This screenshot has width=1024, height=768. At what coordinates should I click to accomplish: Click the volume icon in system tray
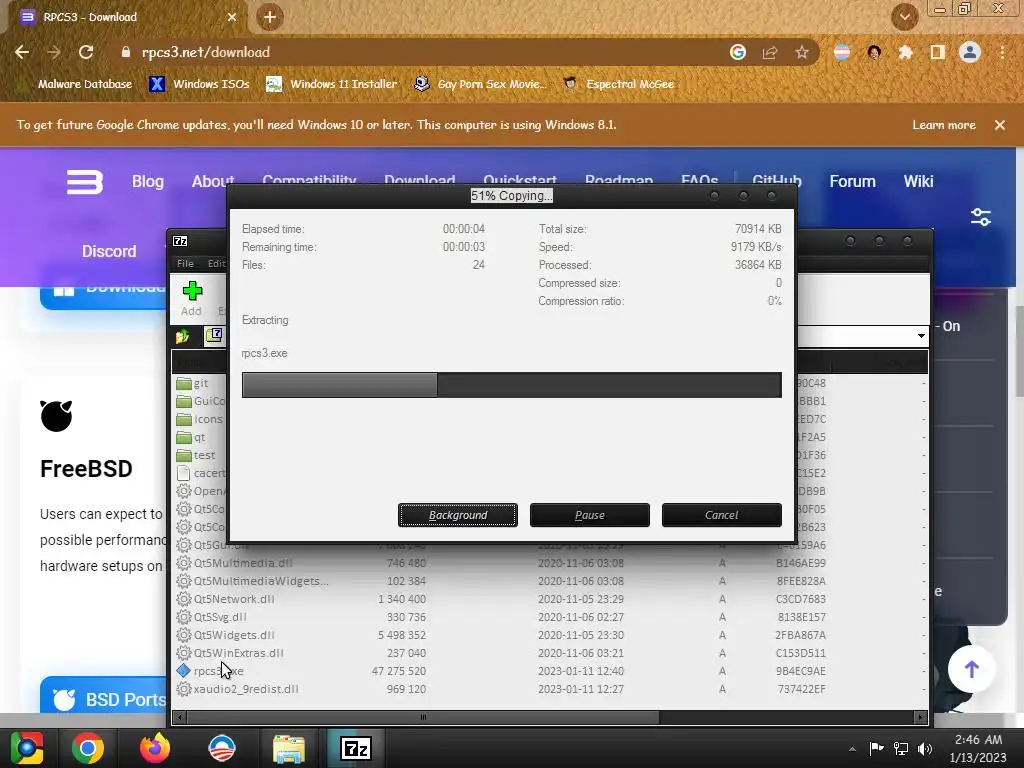click(925, 749)
